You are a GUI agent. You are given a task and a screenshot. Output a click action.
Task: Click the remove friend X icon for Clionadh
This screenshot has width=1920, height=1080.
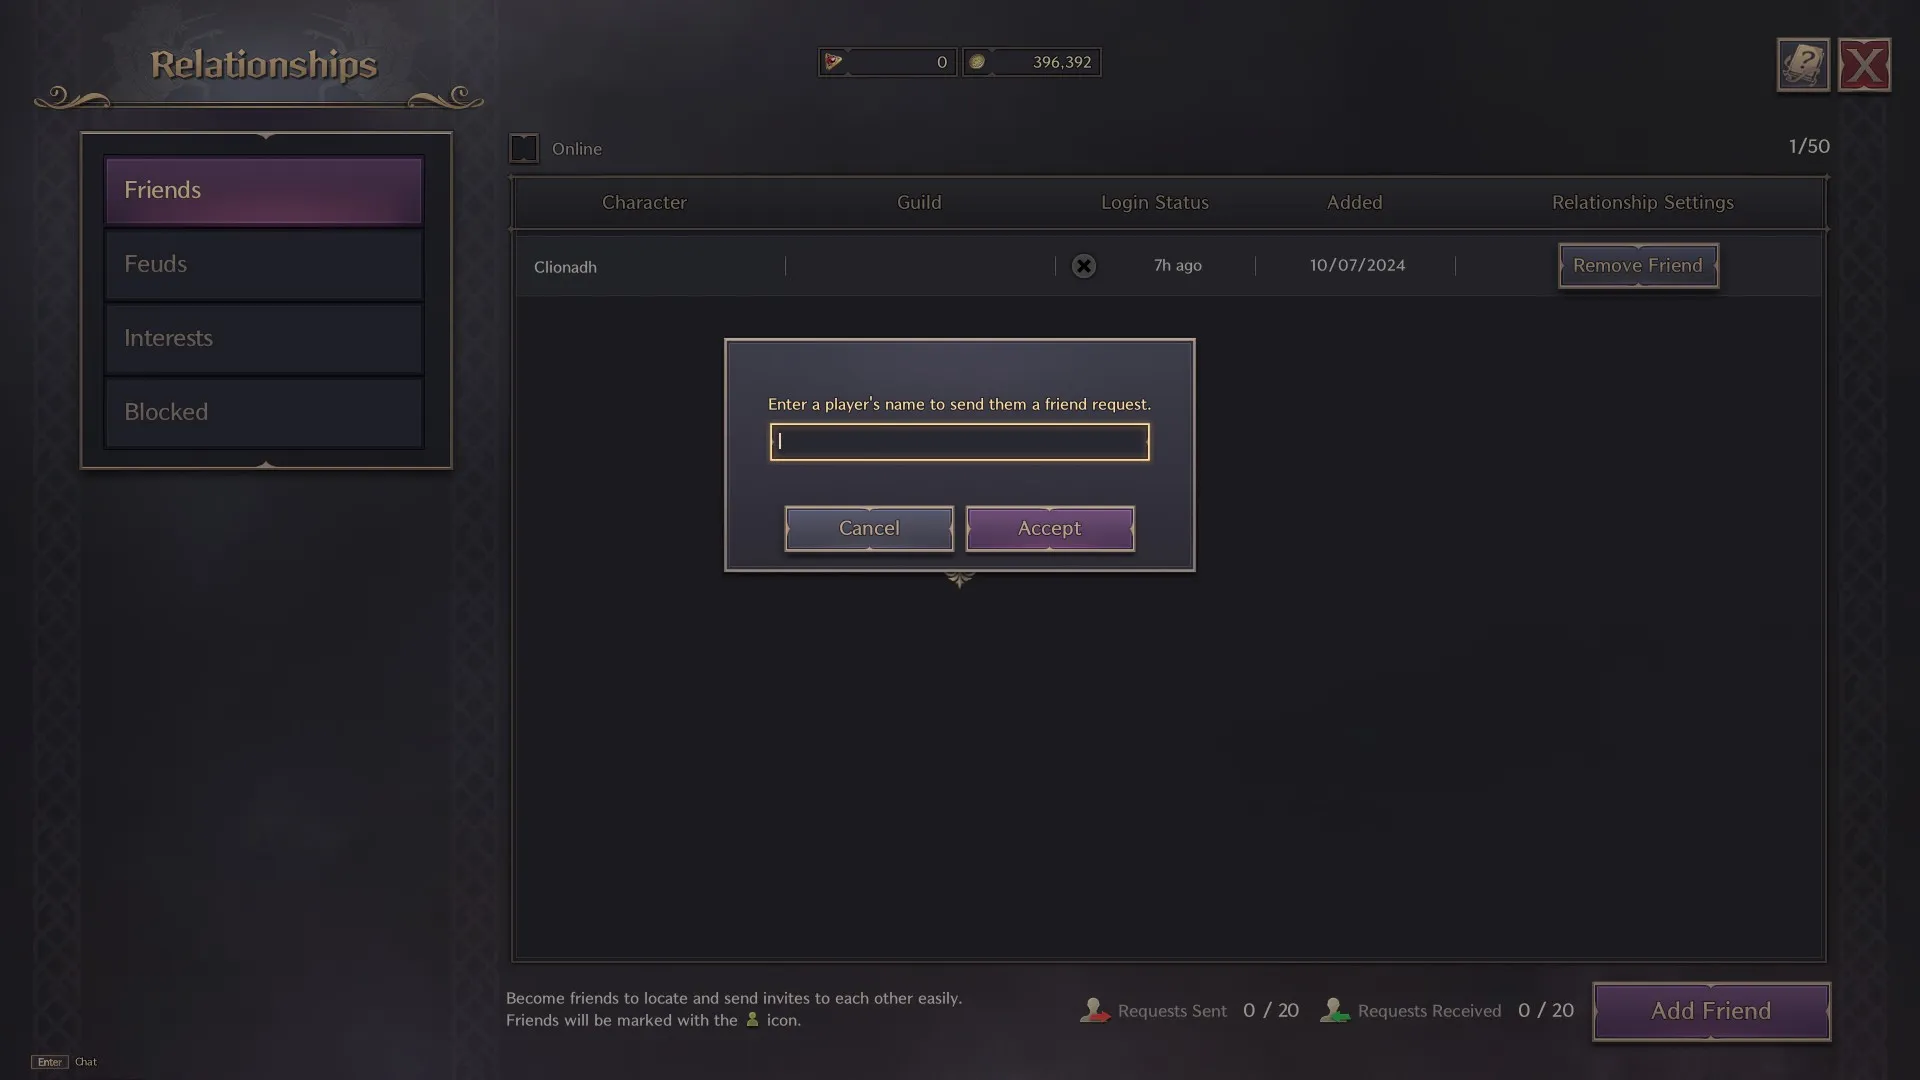[x=1083, y=265]
